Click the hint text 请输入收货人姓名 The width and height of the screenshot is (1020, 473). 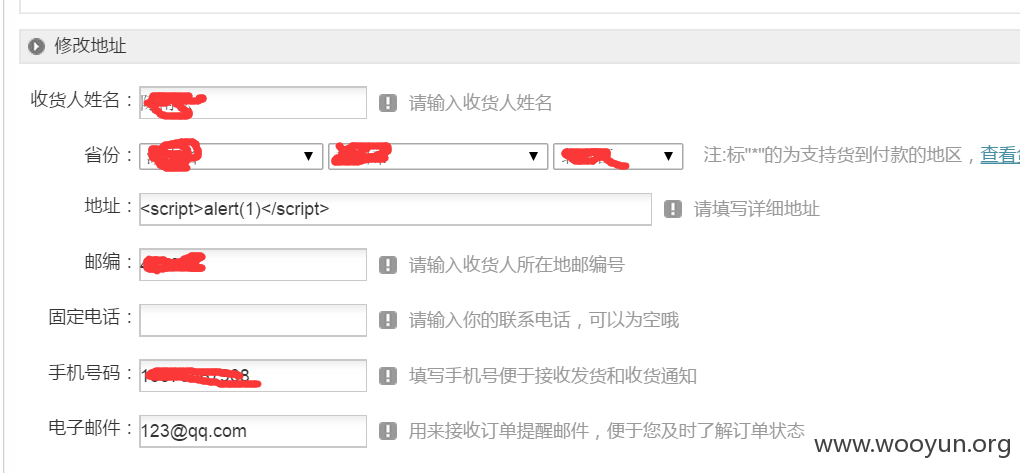pyautogui.click(x=480, y=103)
